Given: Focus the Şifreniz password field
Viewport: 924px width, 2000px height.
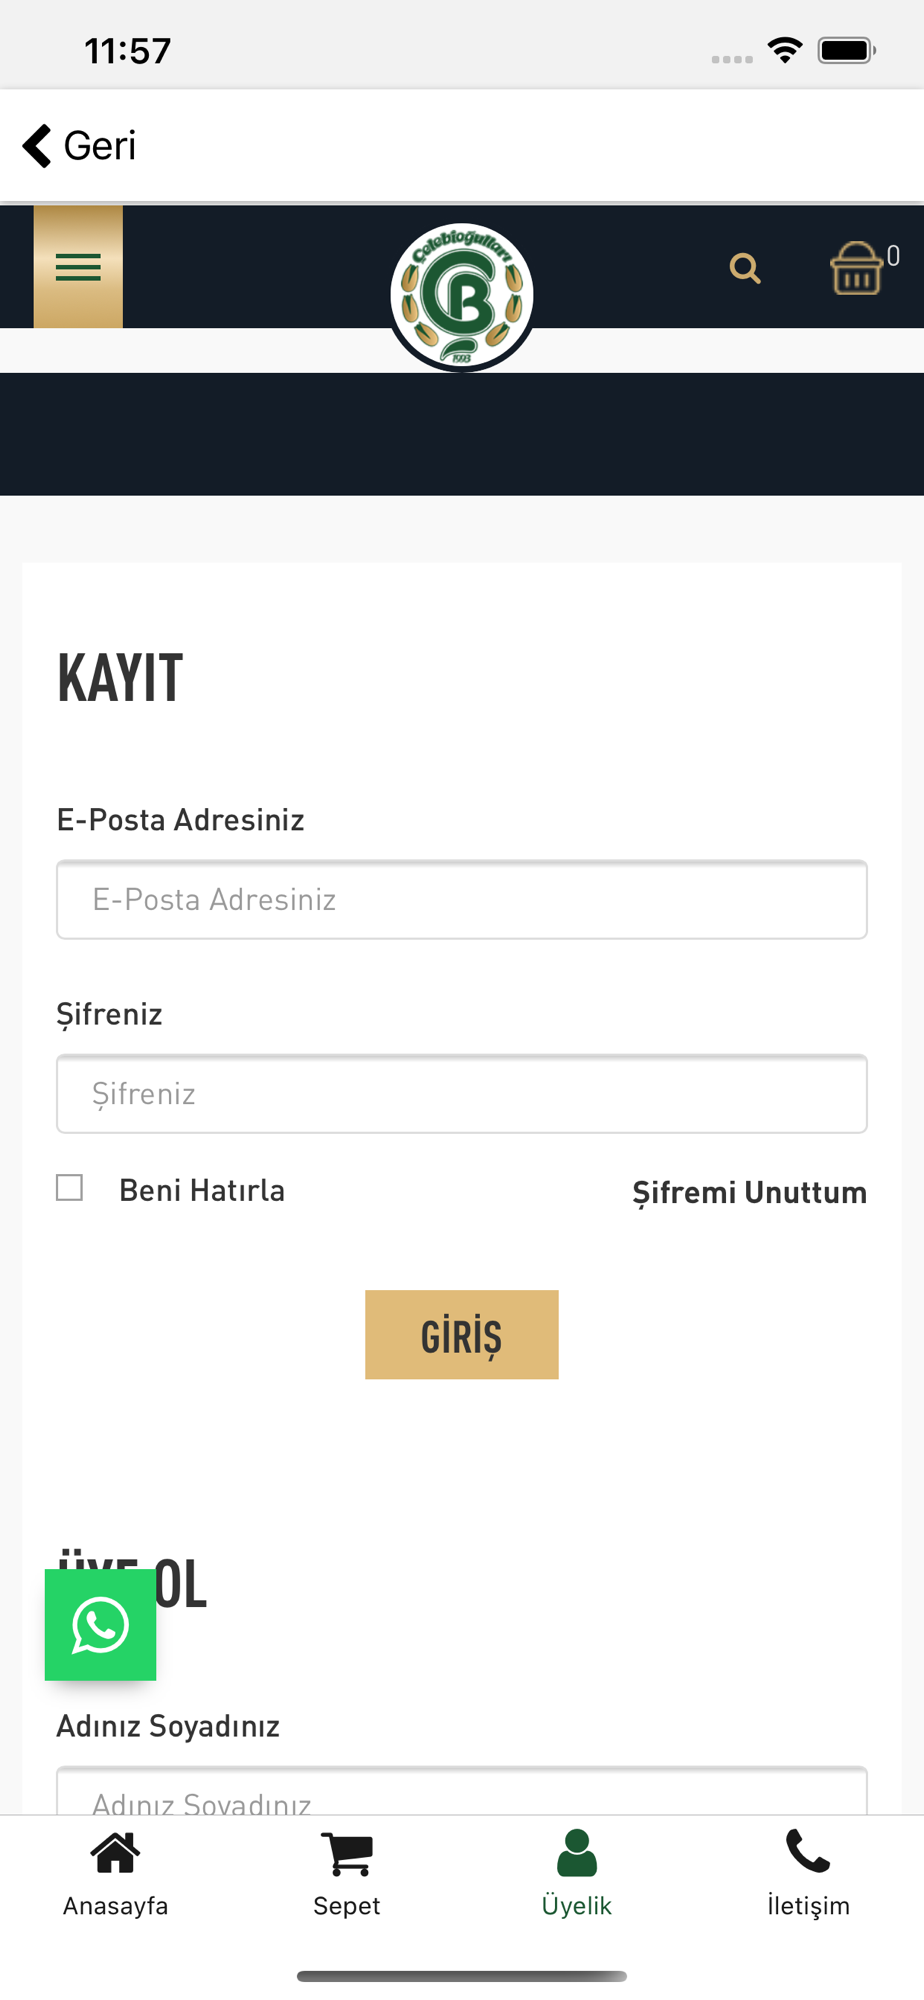Looking at the screenshot, I should coord(462,1093).
